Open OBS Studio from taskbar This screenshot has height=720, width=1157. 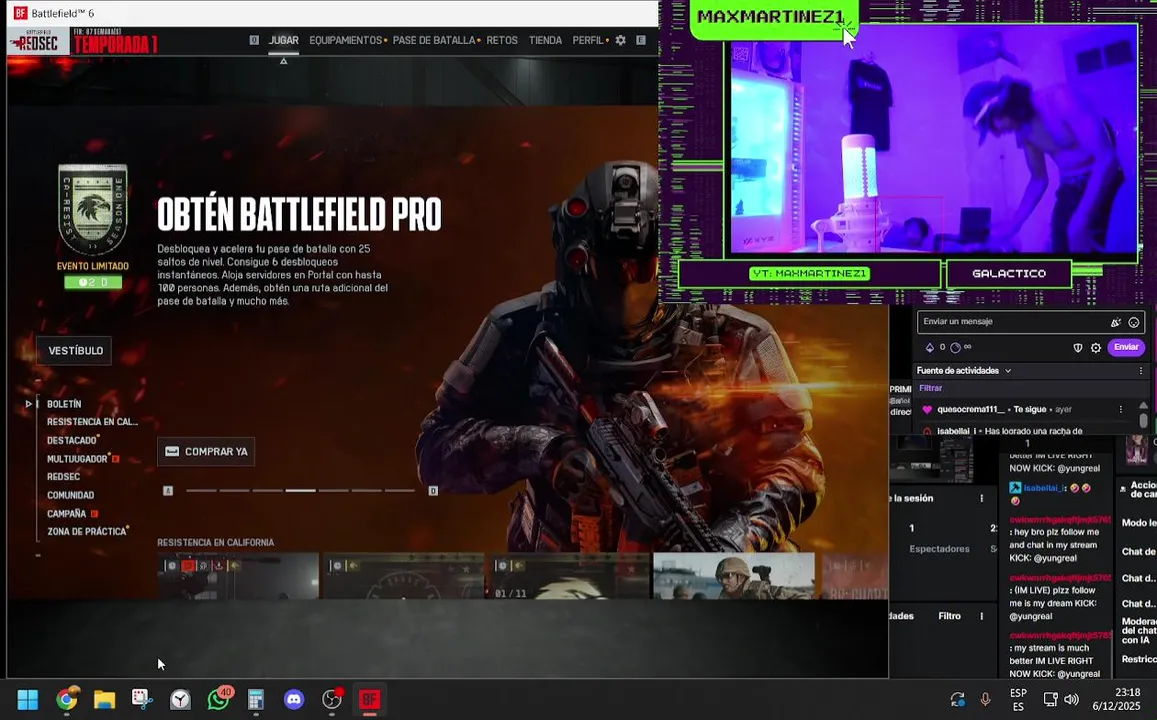(x=333, y=698)
